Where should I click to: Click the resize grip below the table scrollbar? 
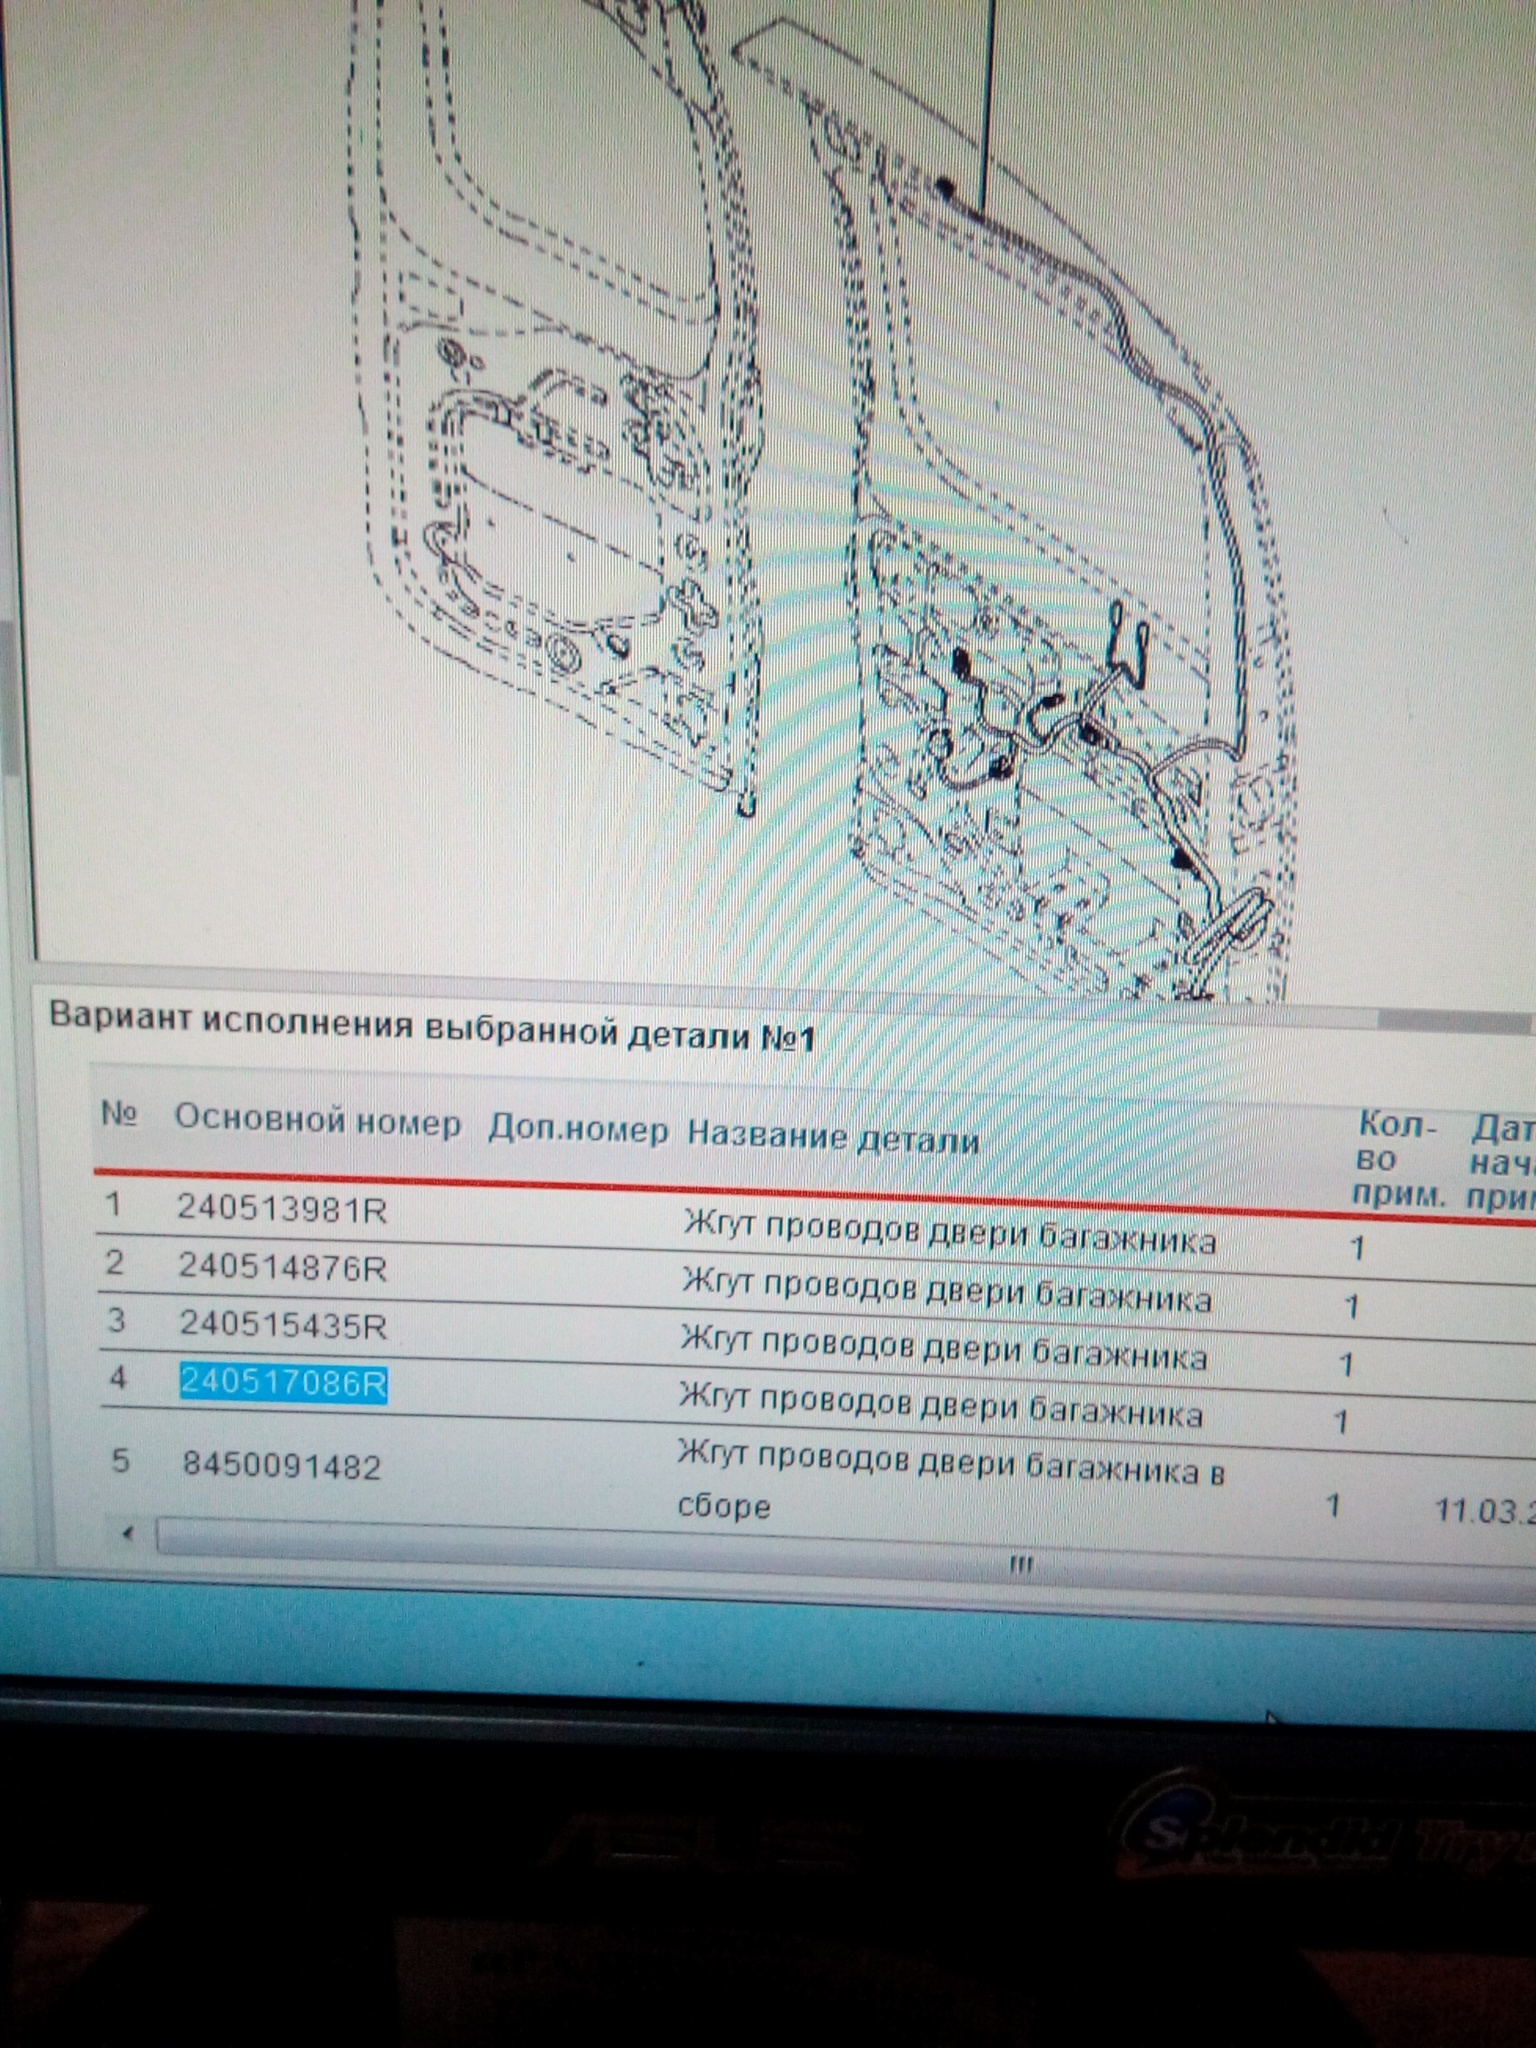pos(1020,1564)
